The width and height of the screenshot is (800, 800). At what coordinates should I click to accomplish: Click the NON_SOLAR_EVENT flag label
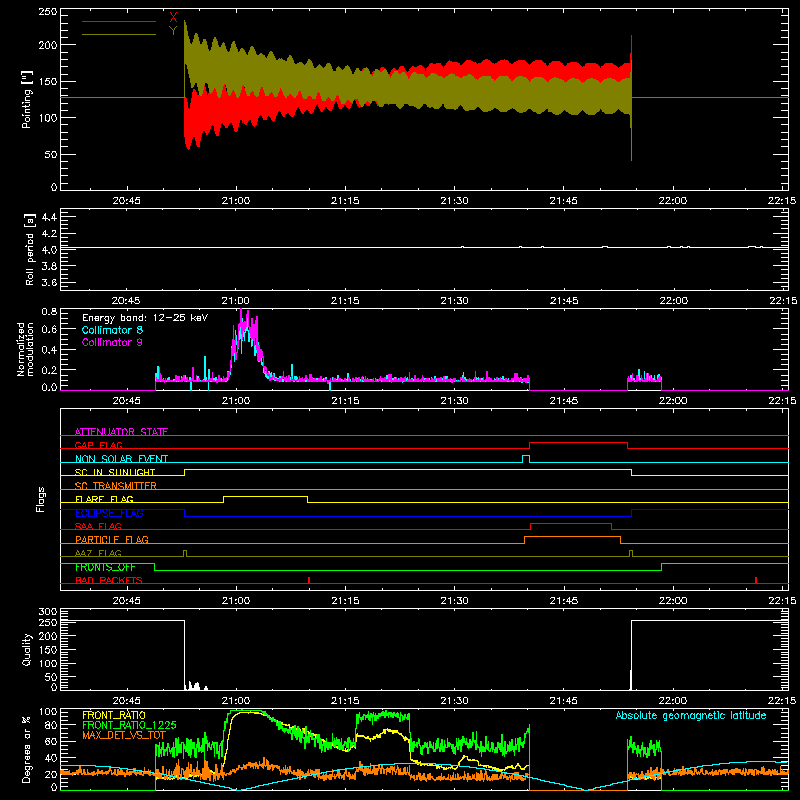pos(121,459)
